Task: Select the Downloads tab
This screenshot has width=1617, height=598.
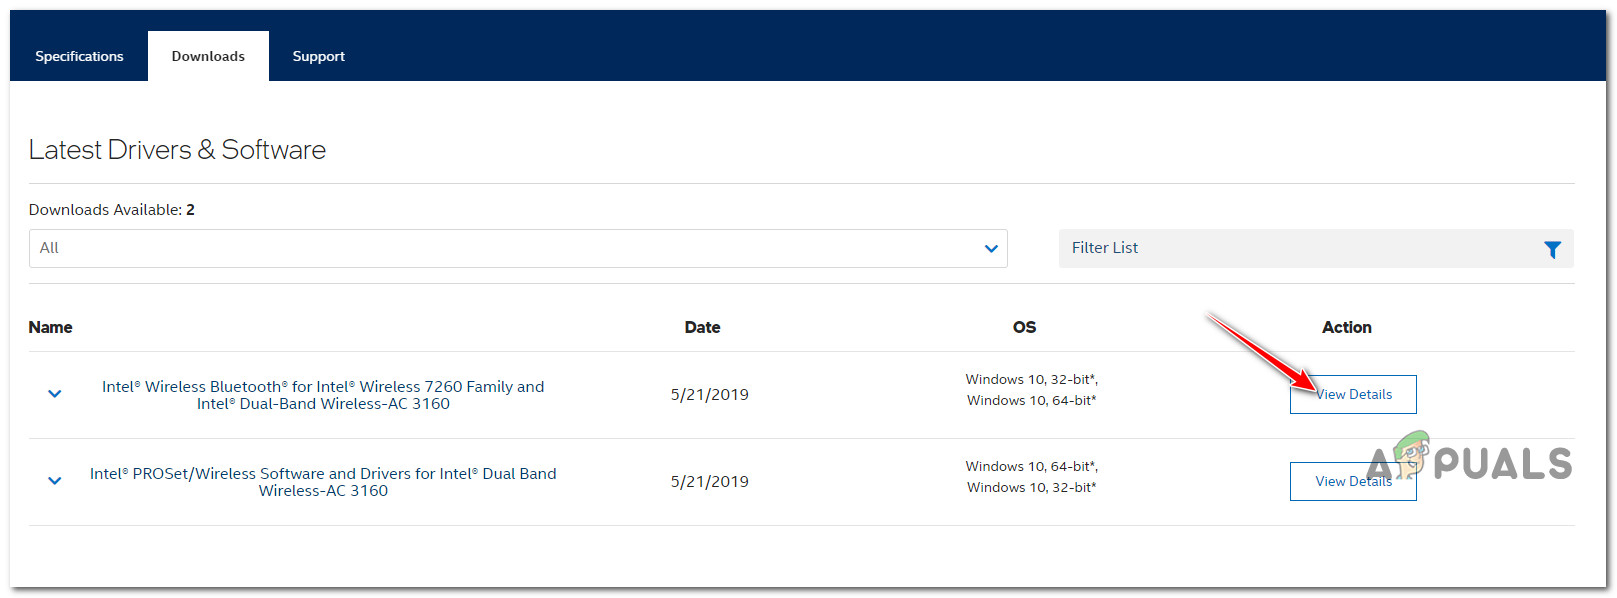Action: click(208, 56)
